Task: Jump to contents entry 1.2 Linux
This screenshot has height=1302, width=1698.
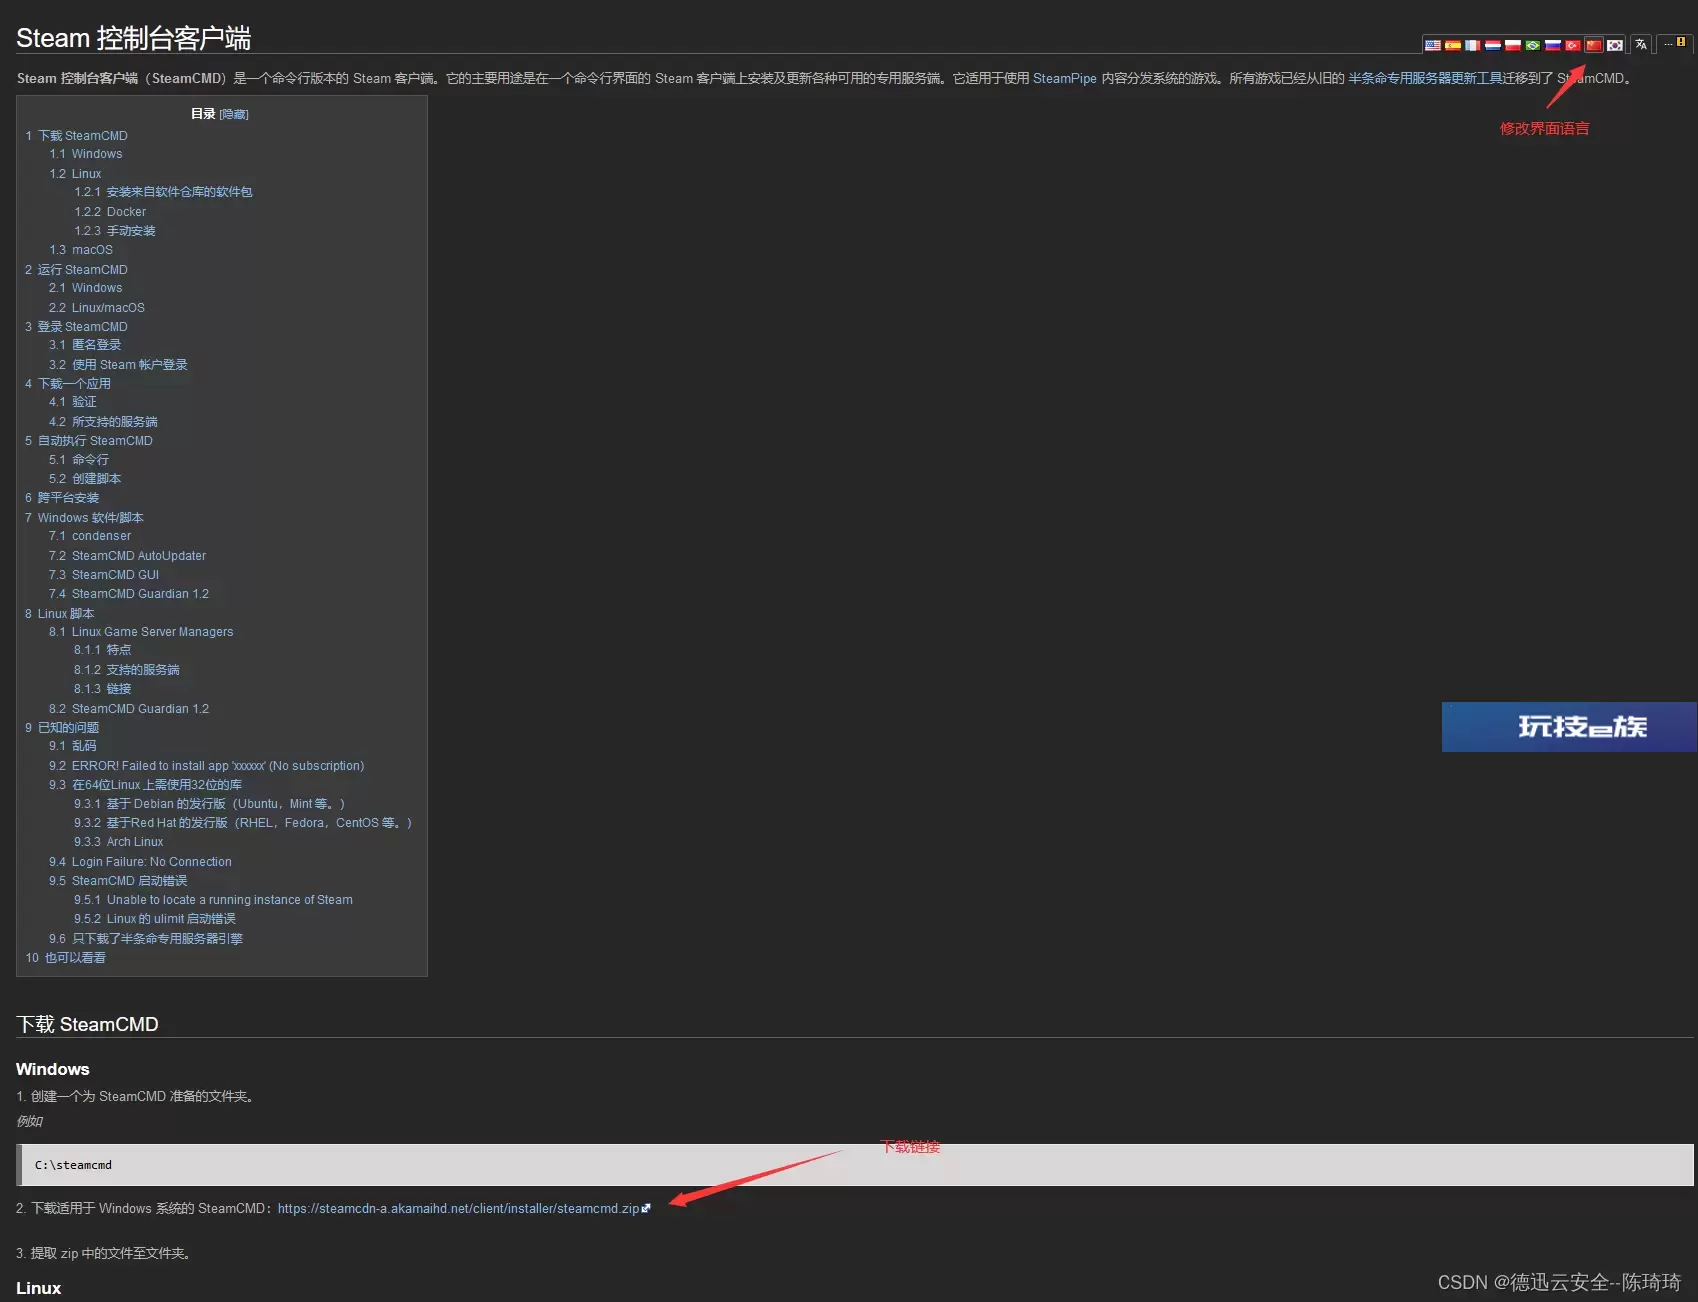Action: [x=76, y=174]
